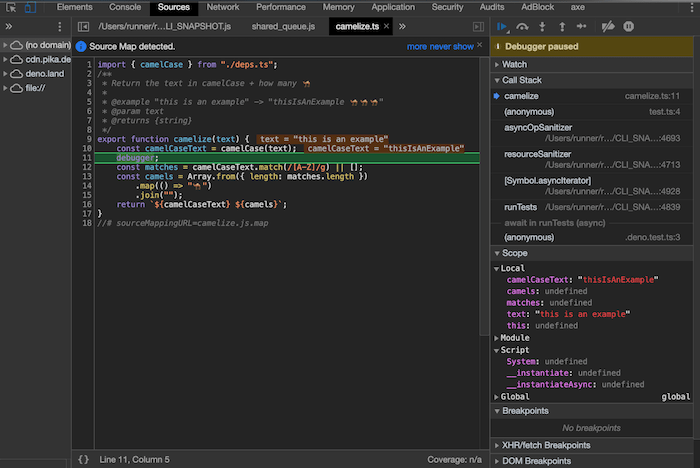
Task: Open the Security tab
Action: (x=447, y=7)
